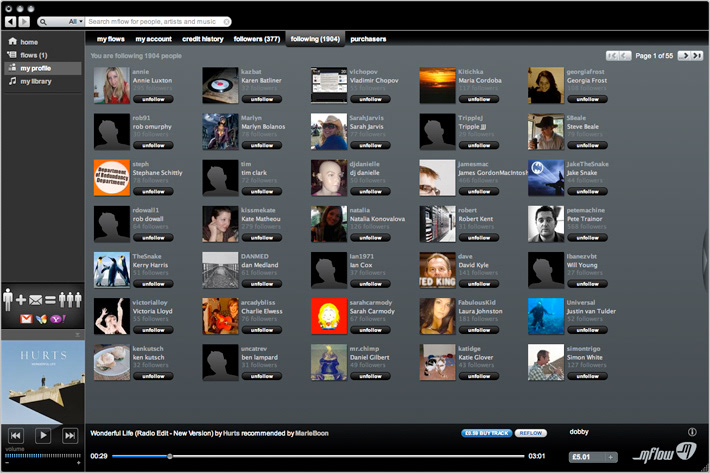Go to the previous track
Viewport: 710px width, 473px height.
[x=16, y=435]
